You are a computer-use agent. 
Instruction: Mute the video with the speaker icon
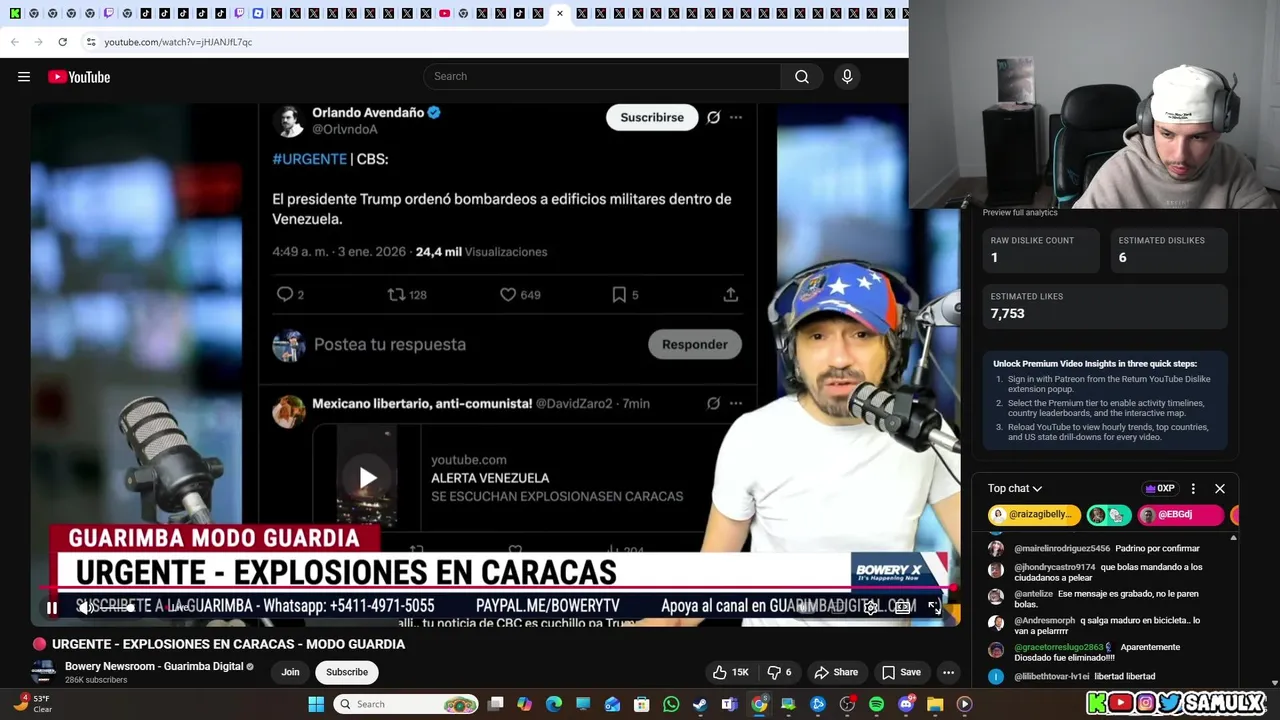click(x=86, y=607)
